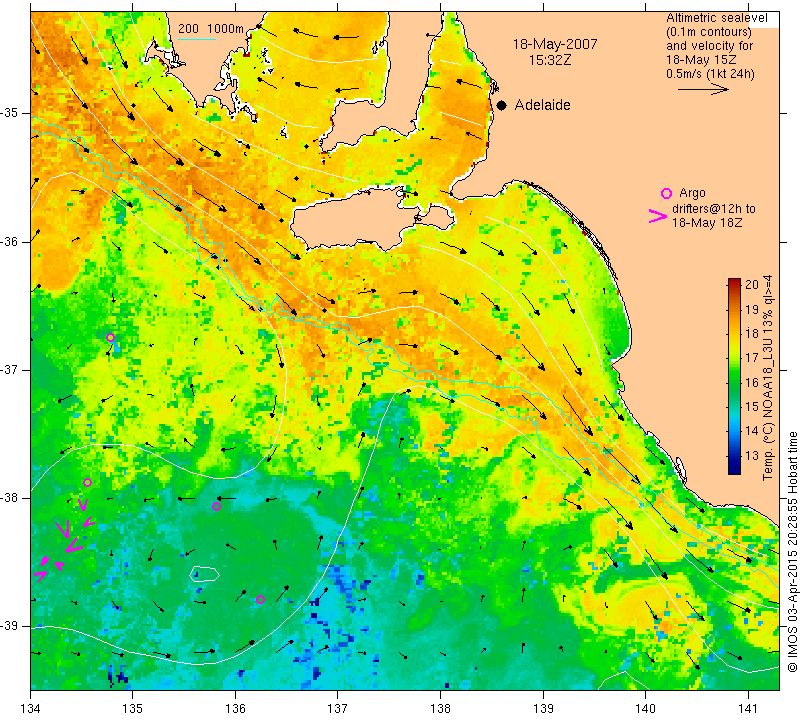Click the Argo float marker near 38.8°S 136.2°E

(x=260, y=600)
